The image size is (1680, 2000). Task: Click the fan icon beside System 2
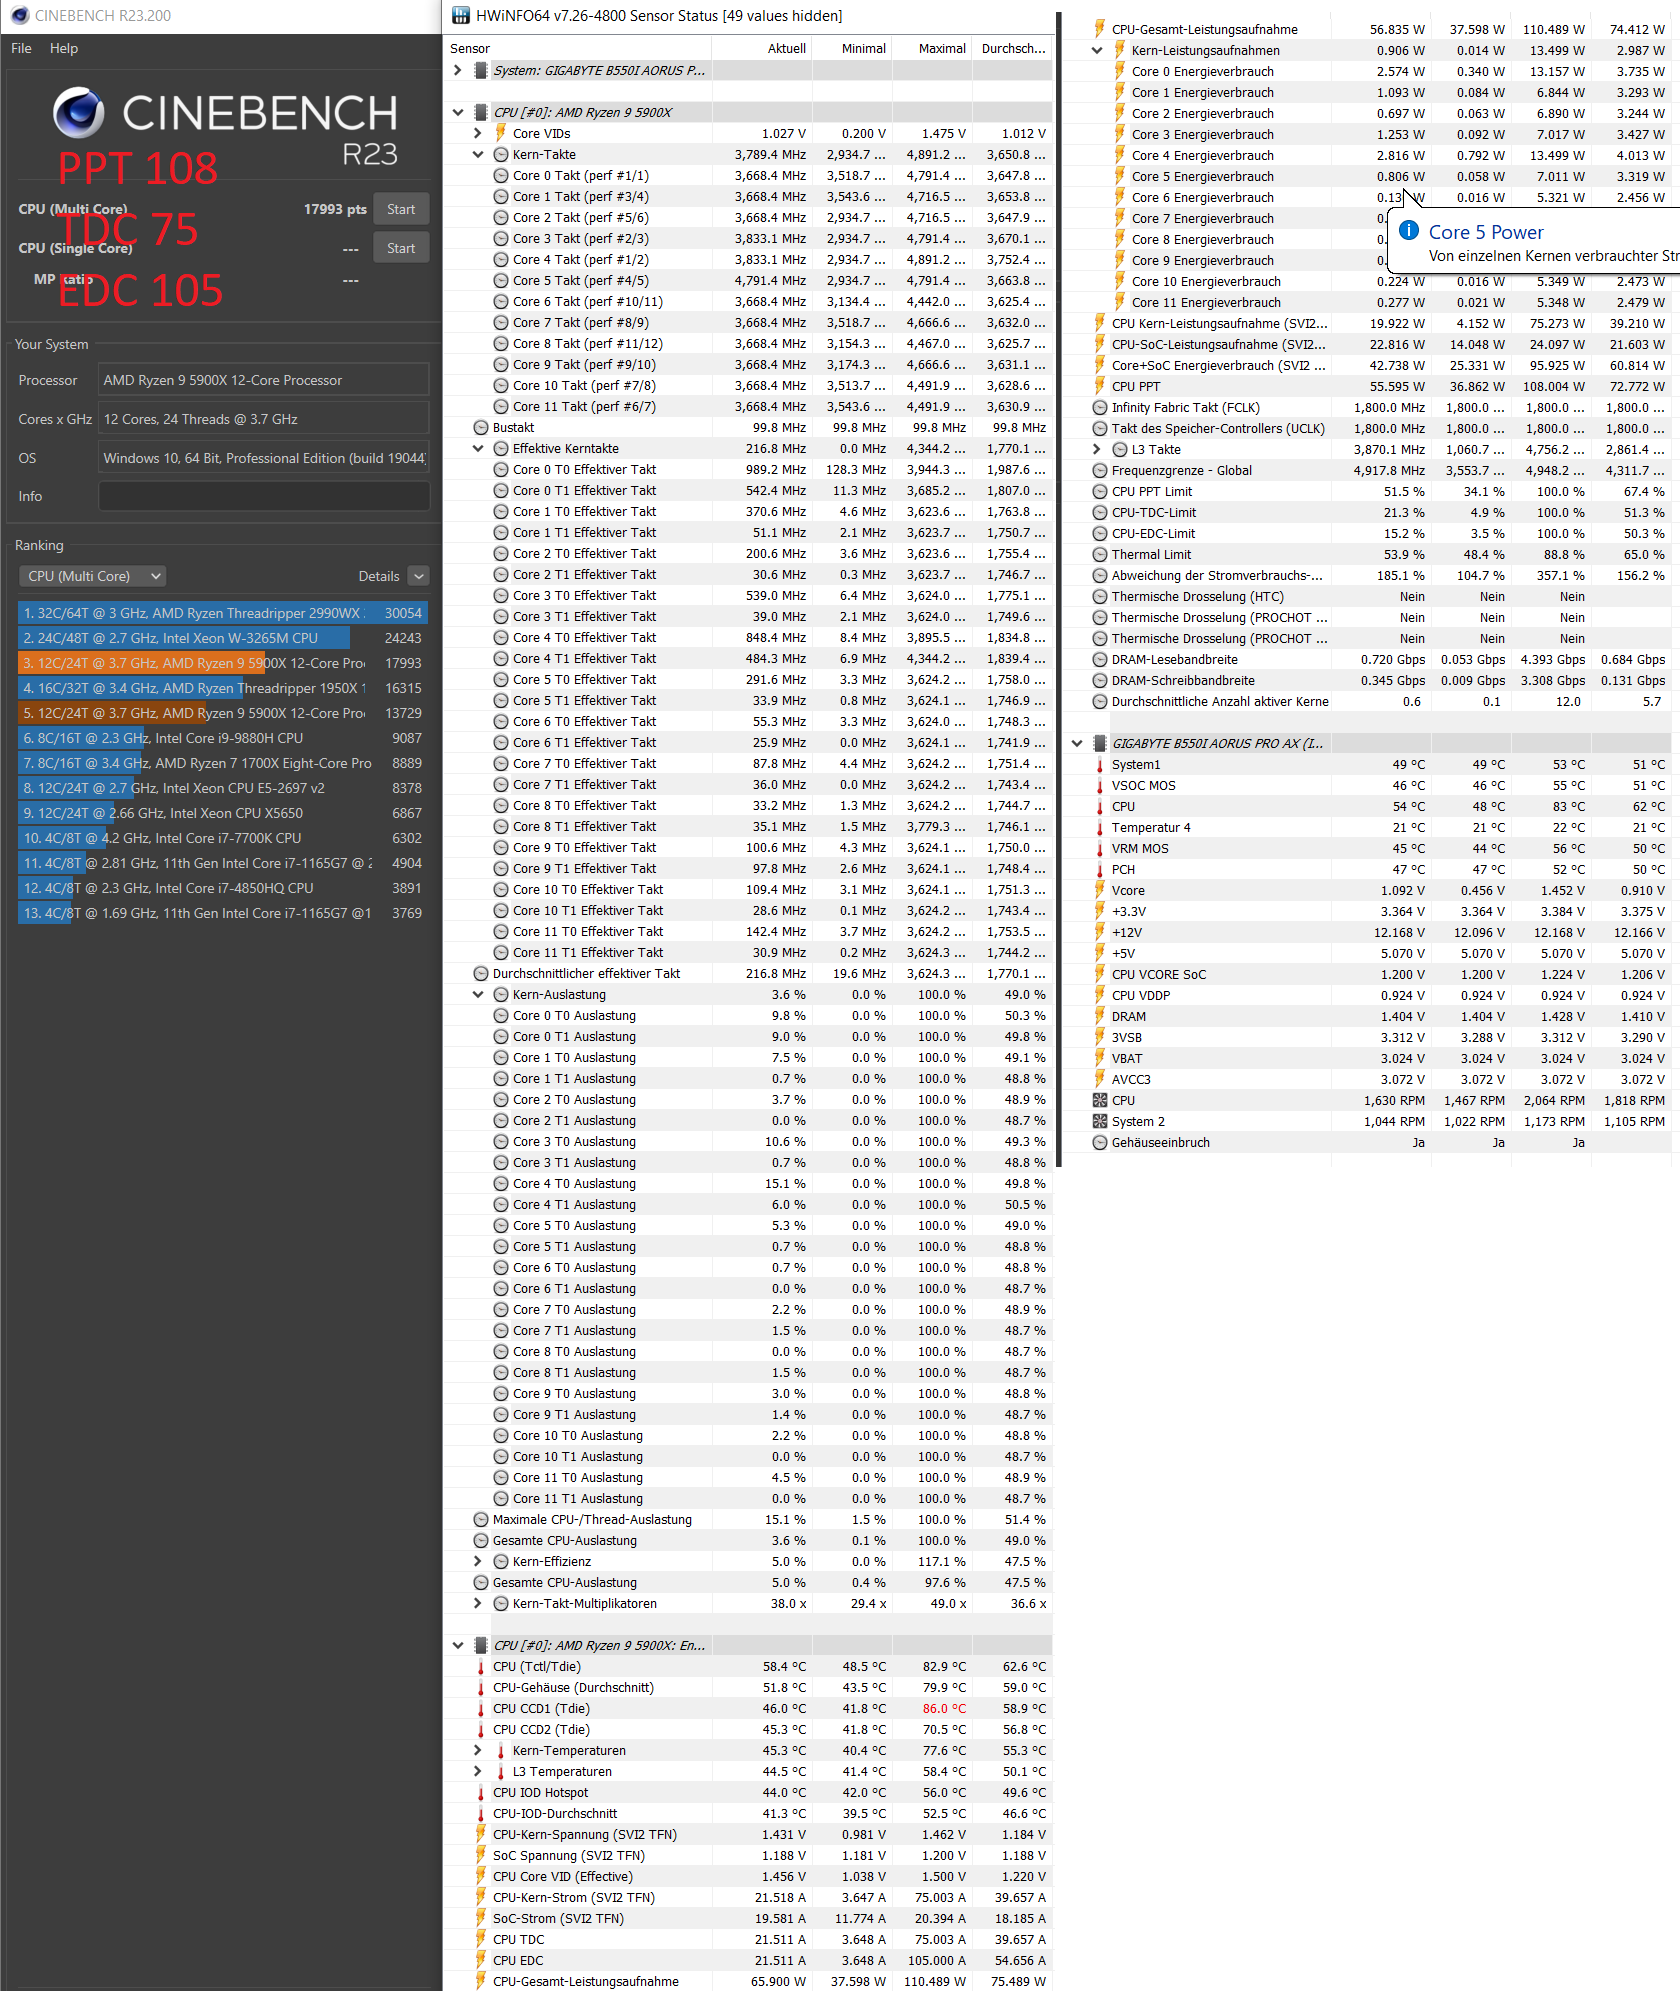[1100, 1121]
